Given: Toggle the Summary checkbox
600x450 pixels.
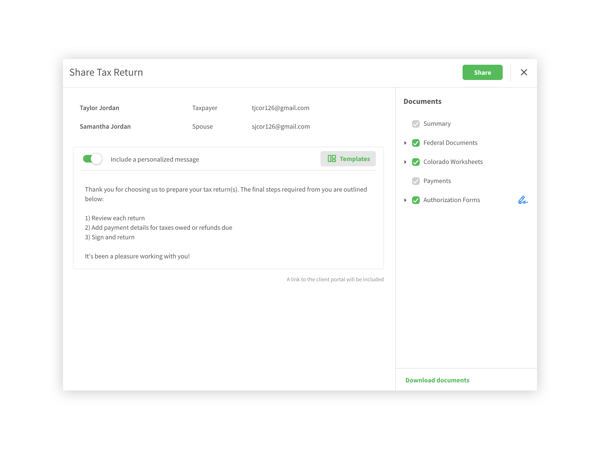Looking at the screenshot, I should coord(416,124).
